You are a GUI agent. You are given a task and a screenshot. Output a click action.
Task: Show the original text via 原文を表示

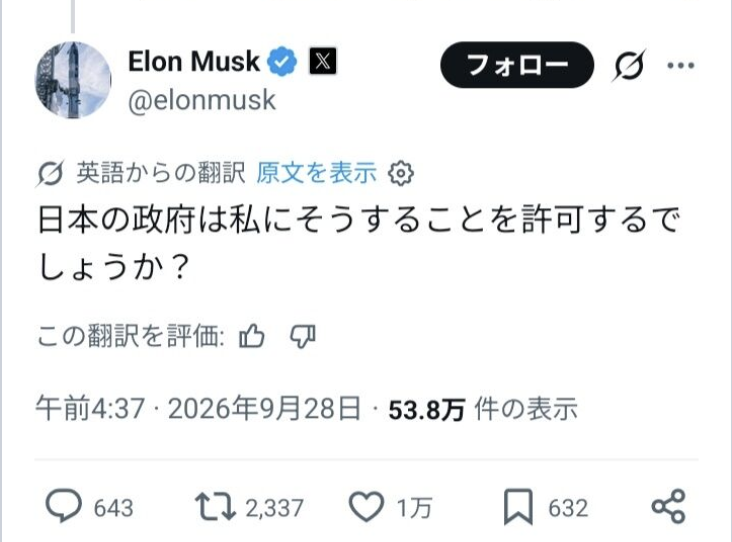click(x=316, y=173)
